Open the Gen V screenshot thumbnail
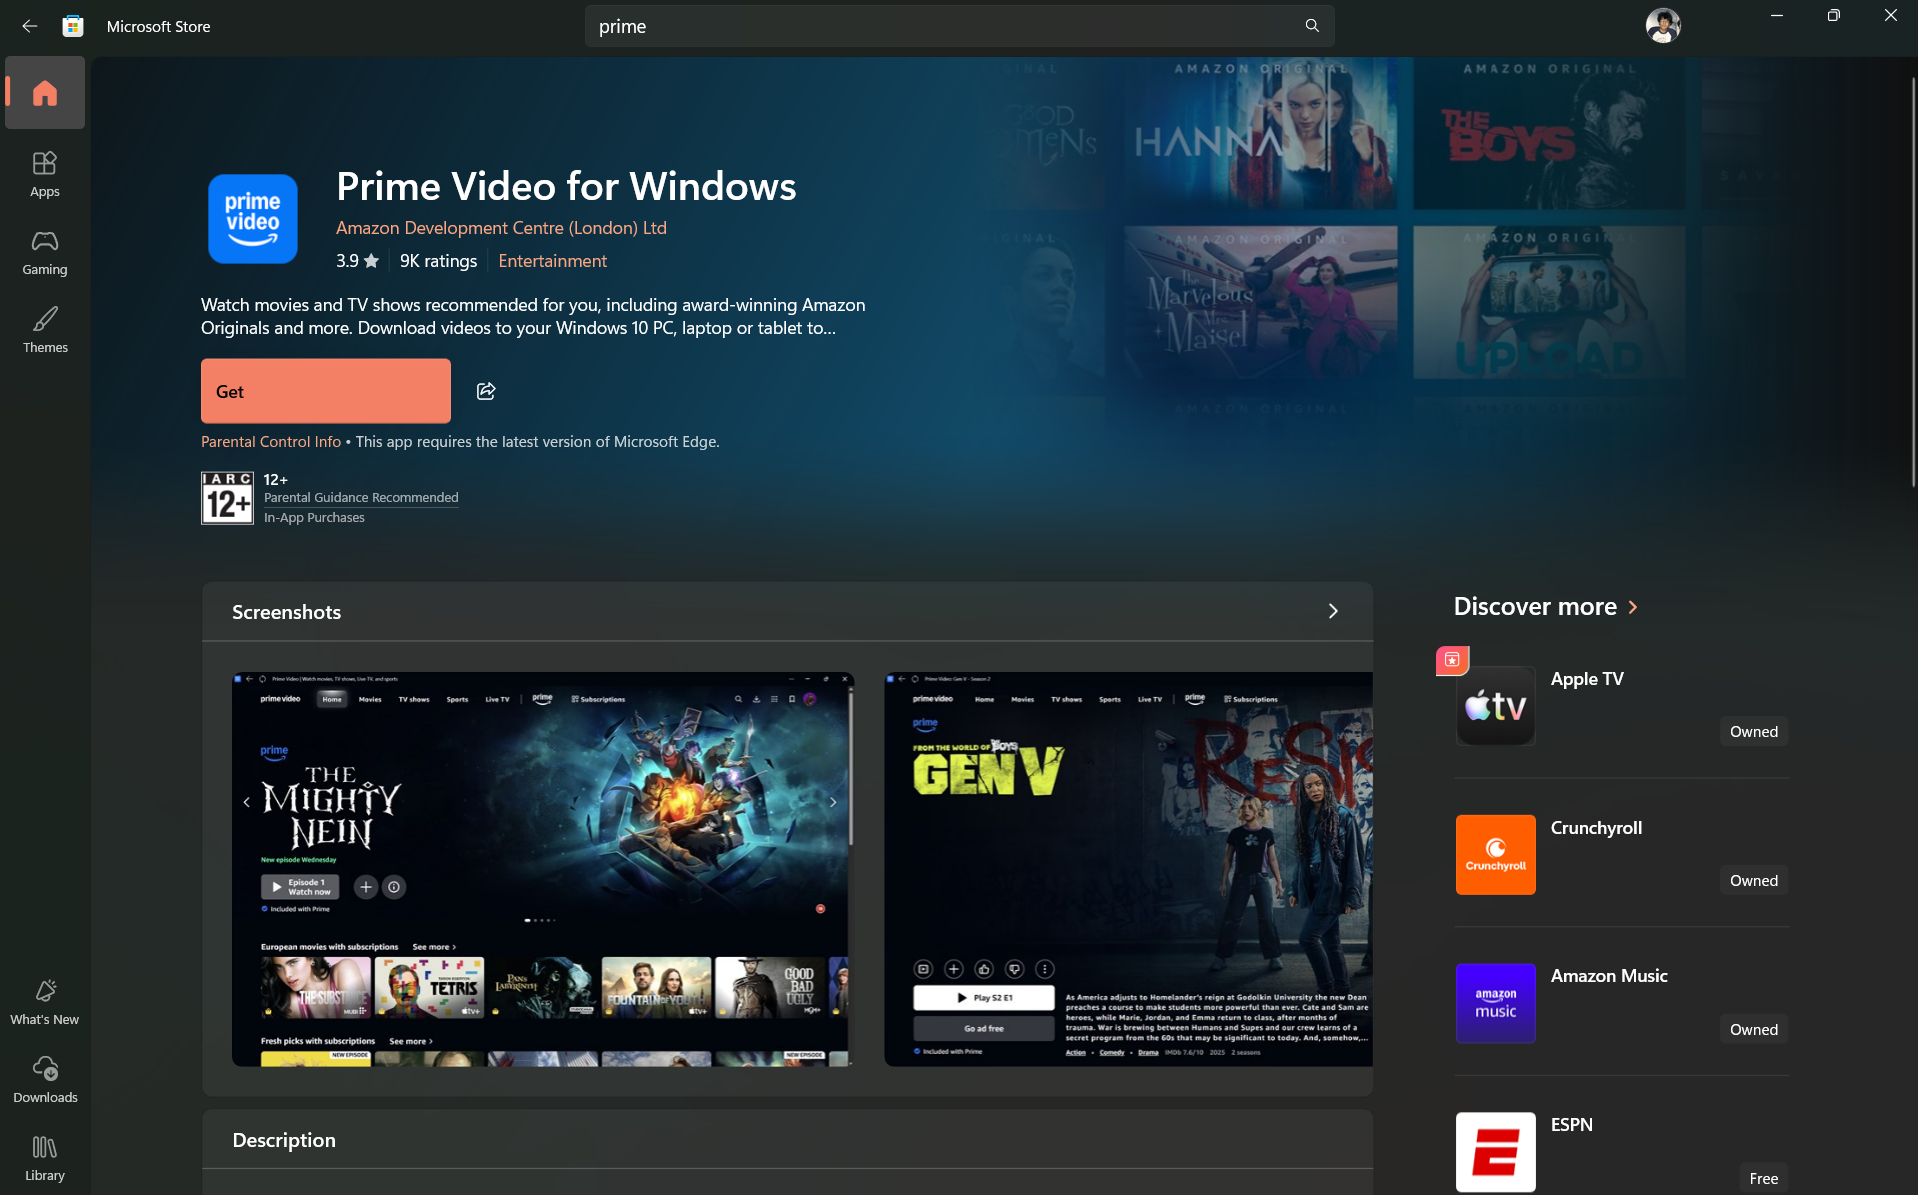This screenshot has width=1918, height=1195. 1128,869
